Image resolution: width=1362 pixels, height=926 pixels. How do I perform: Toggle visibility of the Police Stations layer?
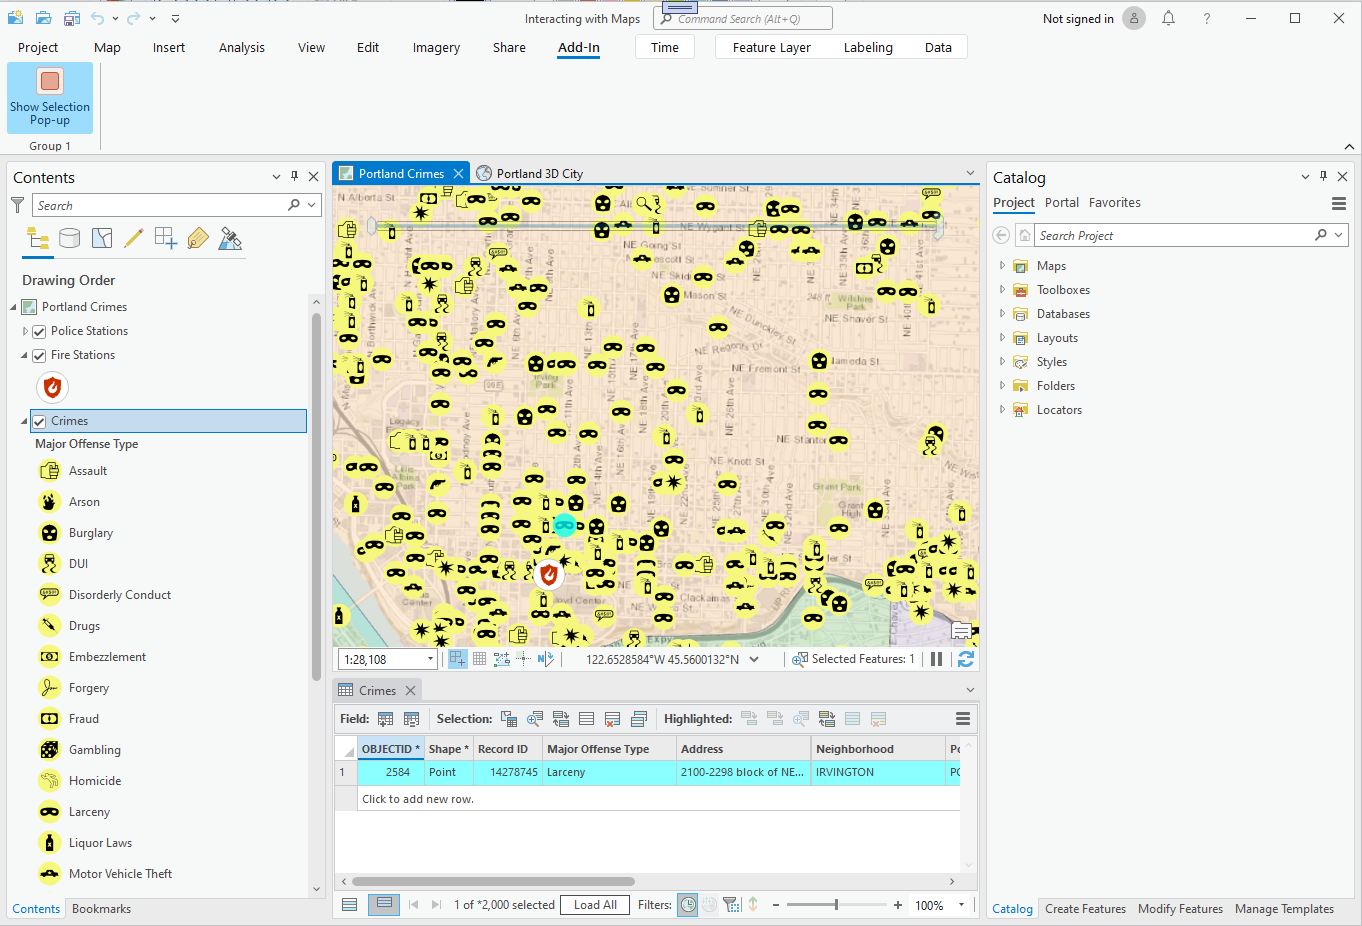tap(38, 330)
